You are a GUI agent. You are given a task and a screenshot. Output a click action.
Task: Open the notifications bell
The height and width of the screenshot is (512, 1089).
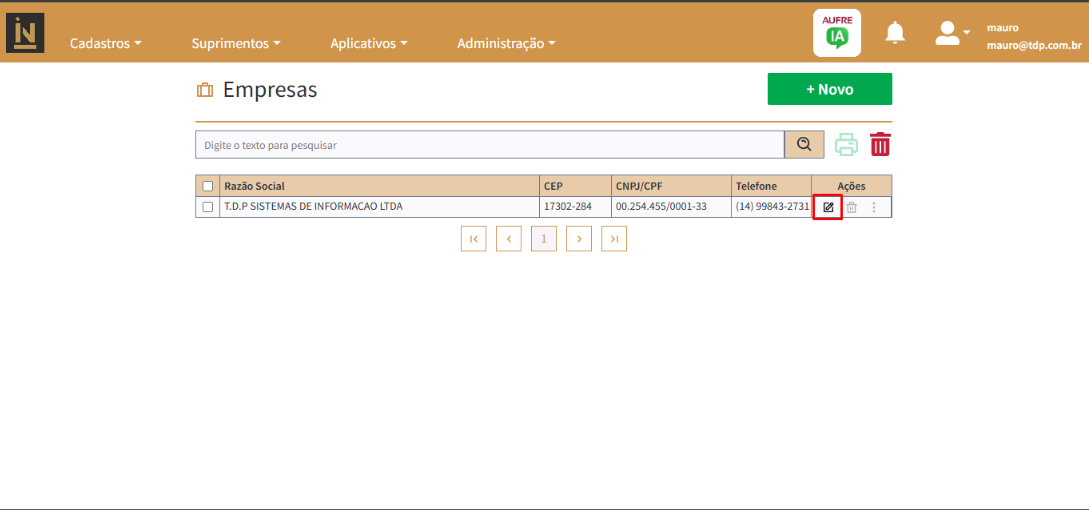[x=895, y=33]
